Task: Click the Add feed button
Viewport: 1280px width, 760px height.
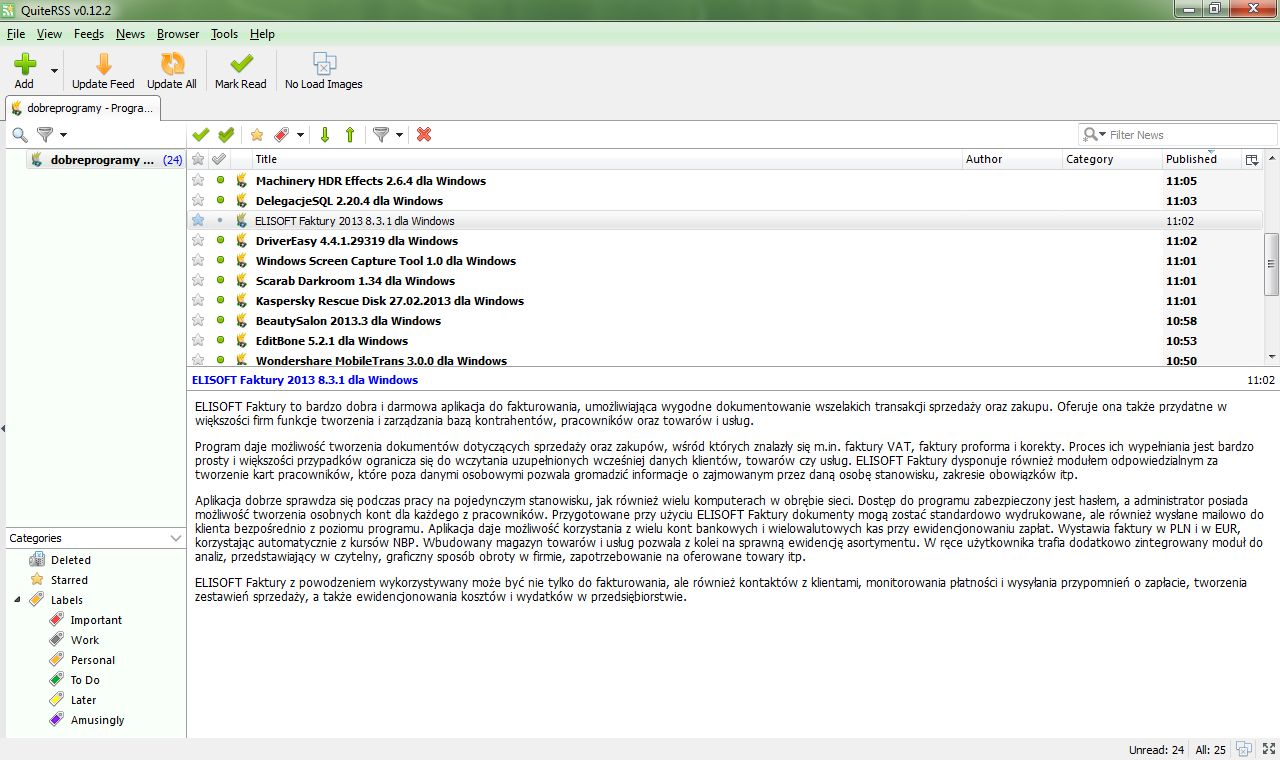Action: (x=24, y=71)
